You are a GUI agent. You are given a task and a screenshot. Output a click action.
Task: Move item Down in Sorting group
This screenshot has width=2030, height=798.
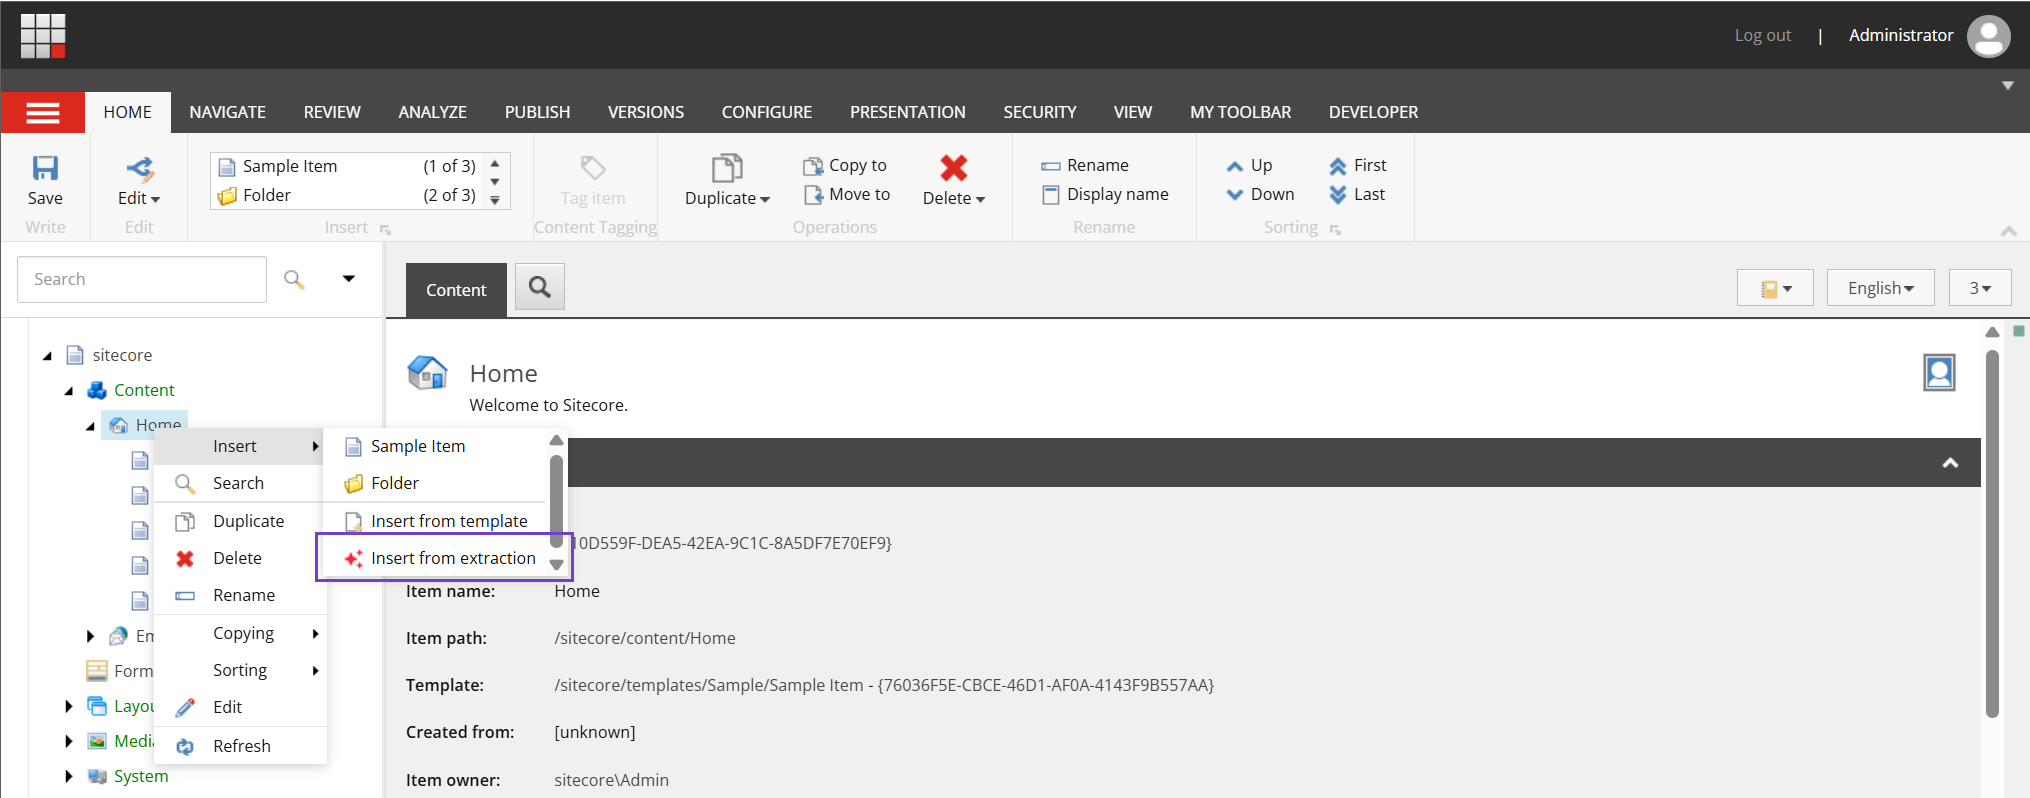1261,194
